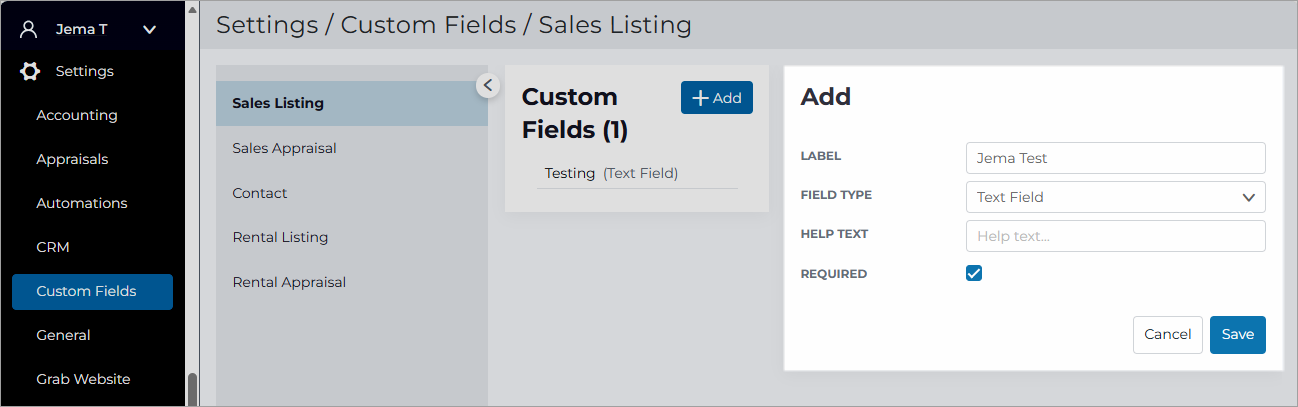The width and height of the screenshot is (1298, 407).
Task: Click the user profile icon
Action: click(x=29, y=29)
